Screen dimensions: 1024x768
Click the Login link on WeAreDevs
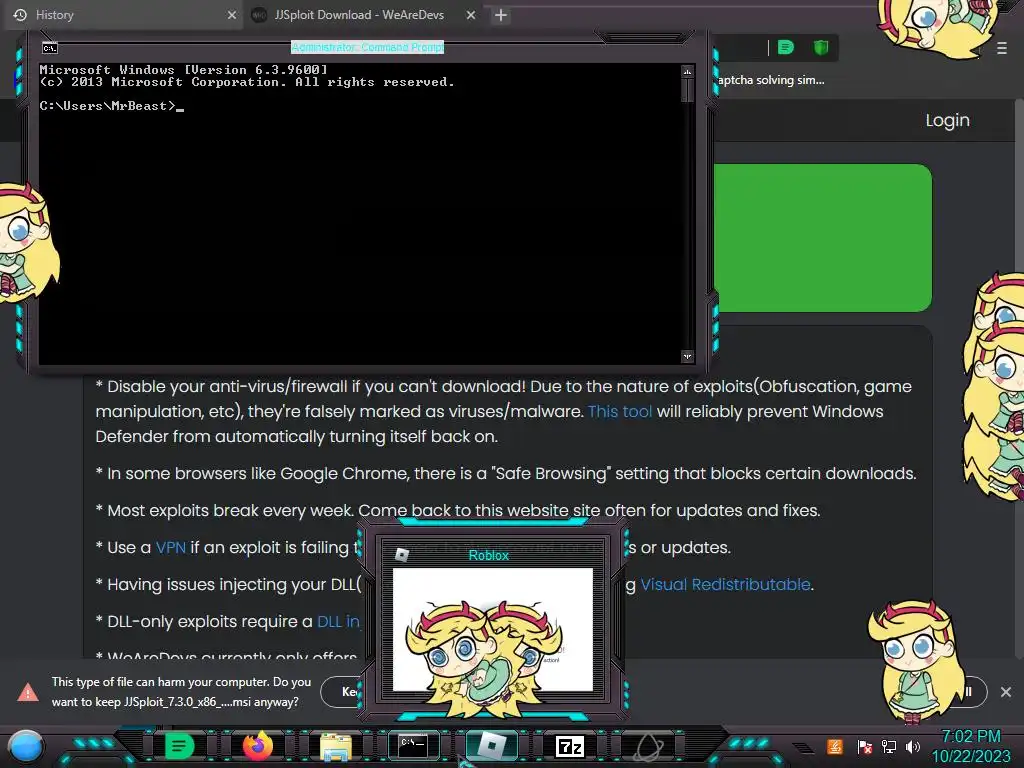pos(947,120)
